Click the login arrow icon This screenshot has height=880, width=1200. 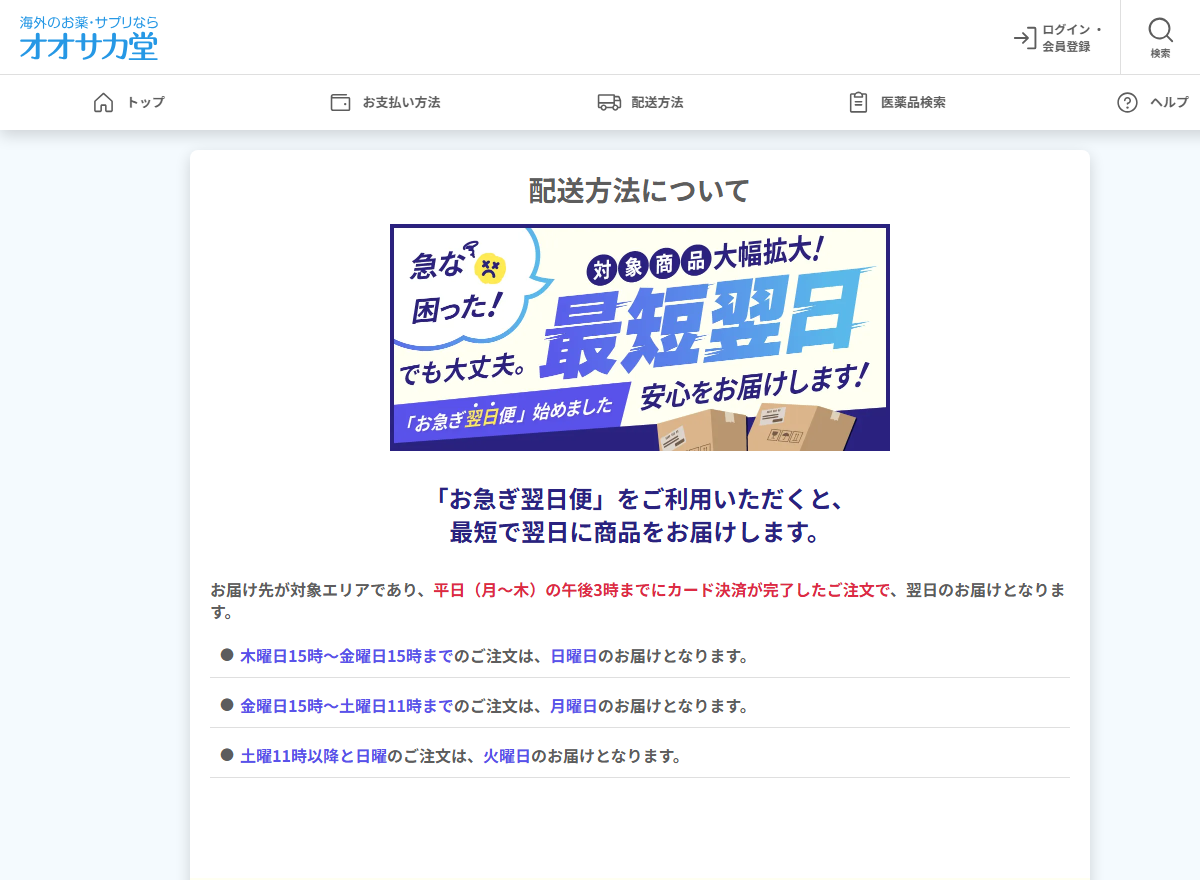coord(1025,38)
